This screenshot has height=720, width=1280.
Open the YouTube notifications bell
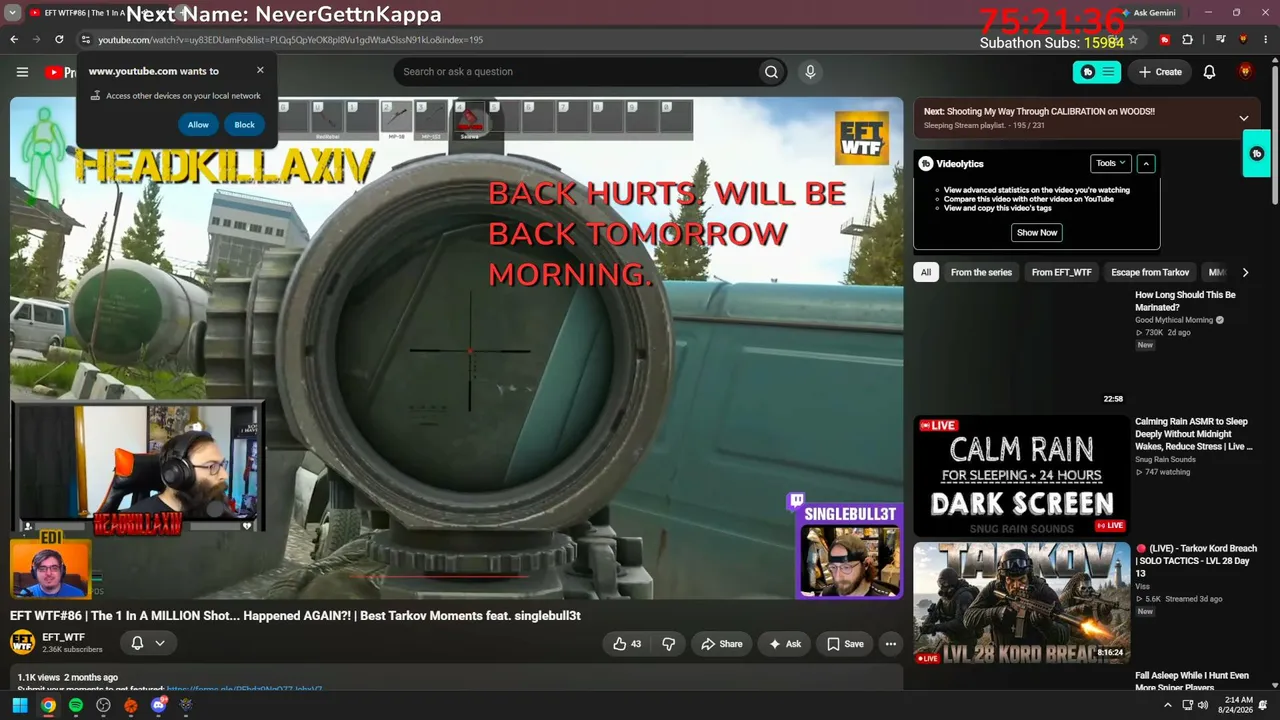[1209, 72]
